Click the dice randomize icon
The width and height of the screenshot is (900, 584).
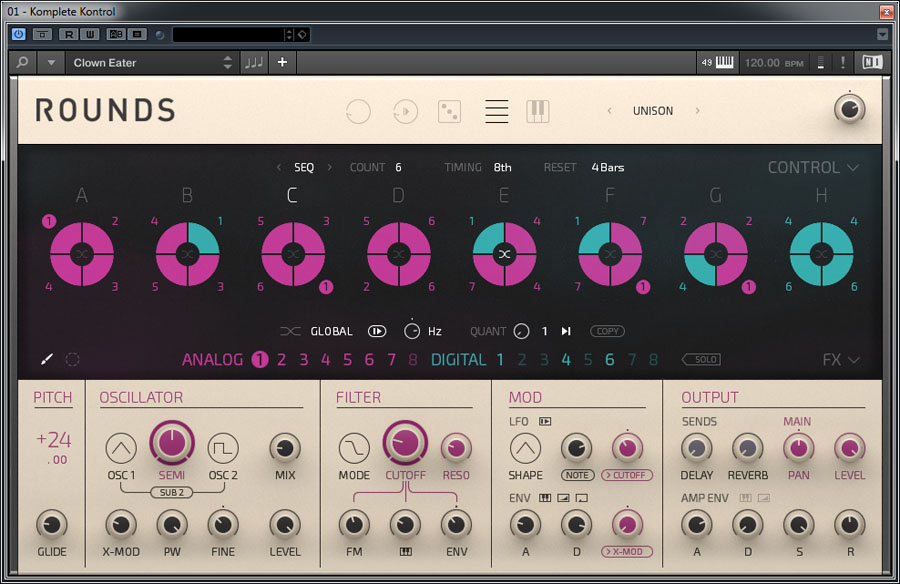449,111
